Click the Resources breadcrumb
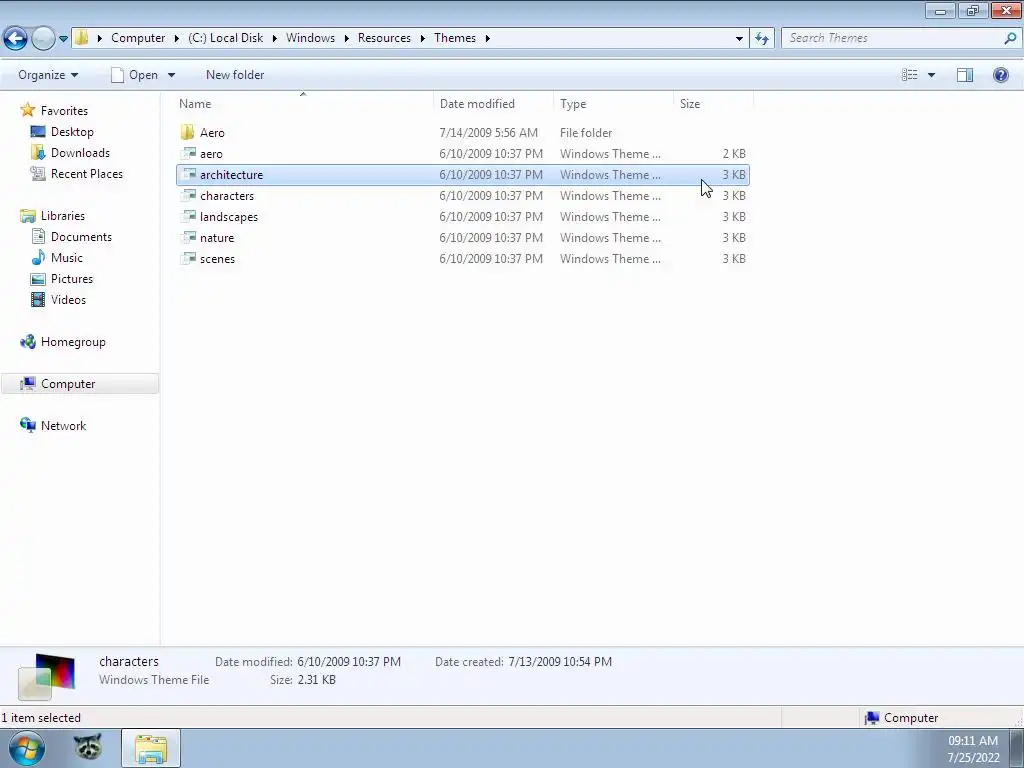The height and width of the screenshot is (768, 1024). point(384,38)
